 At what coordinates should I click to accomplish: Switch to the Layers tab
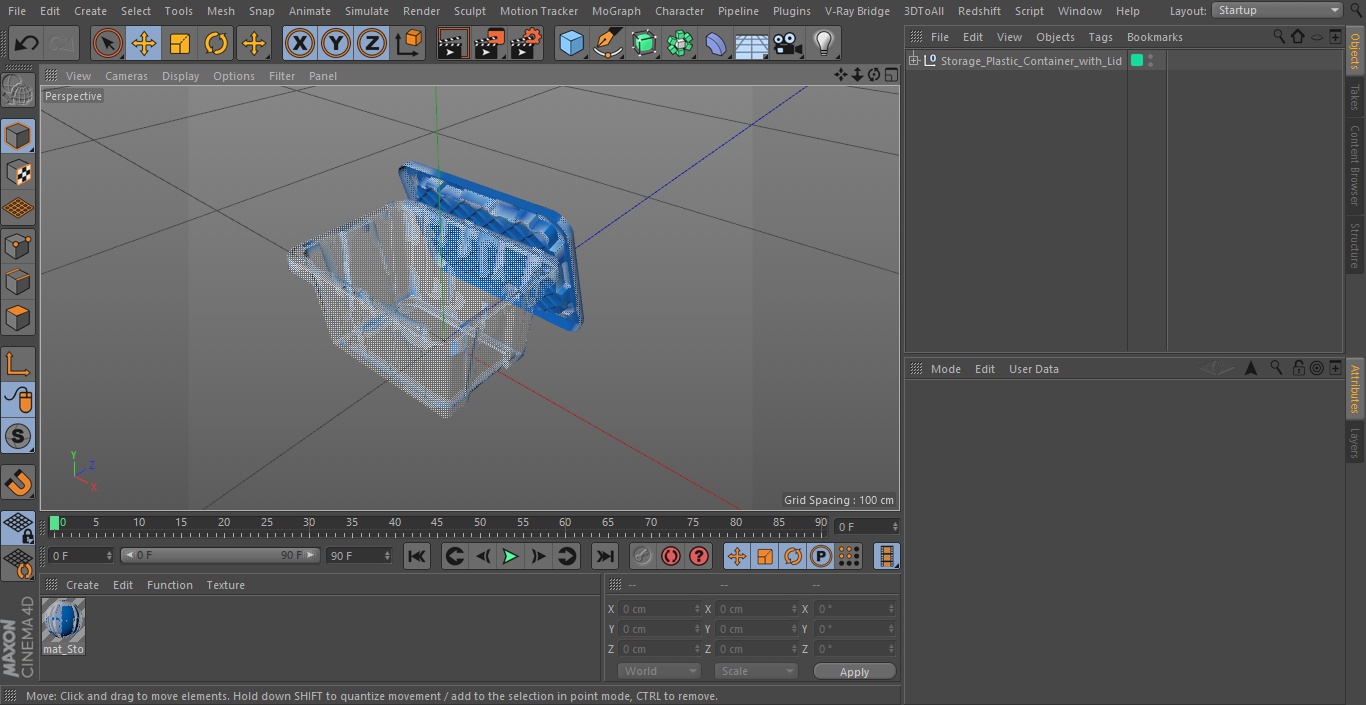coord(1355,442)
